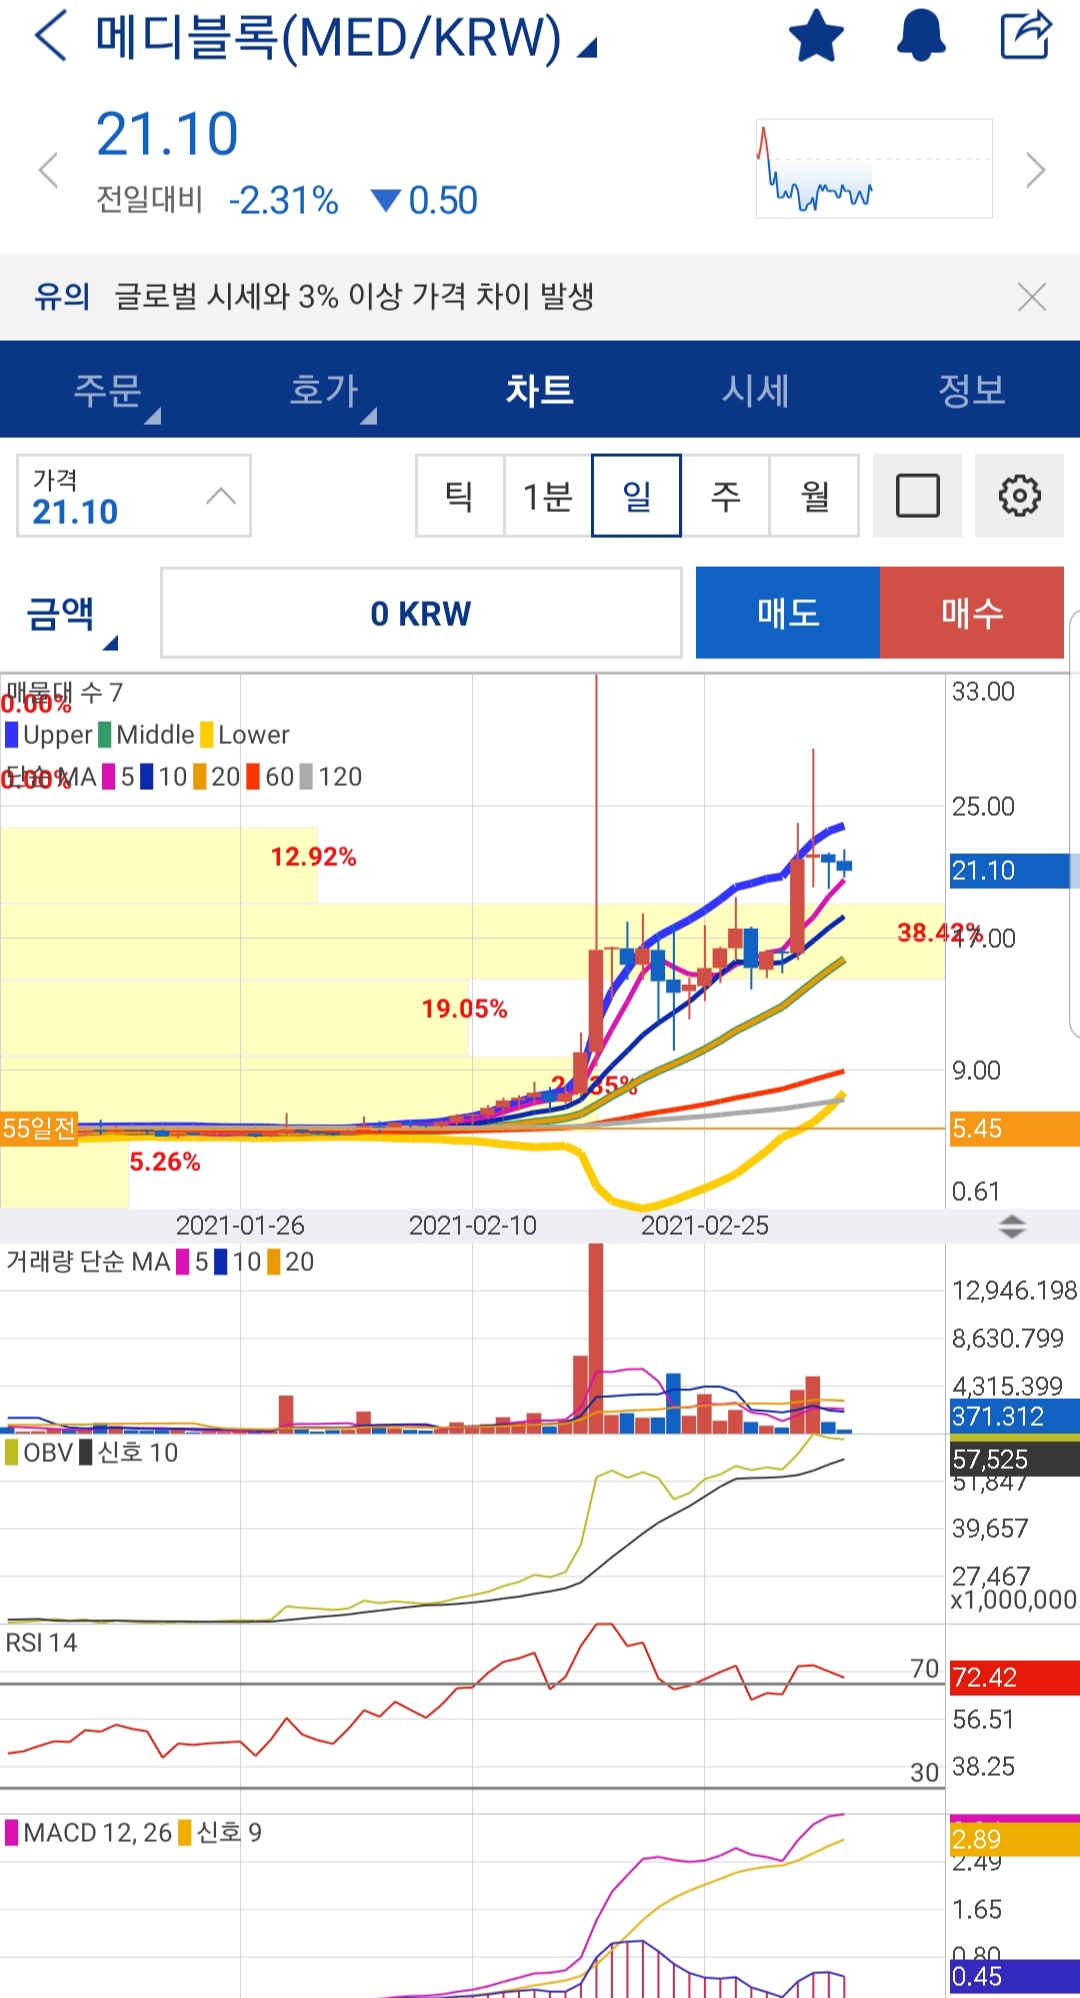
Task: Expand the 가격 21.10 price selector
Action: (134, 496)
